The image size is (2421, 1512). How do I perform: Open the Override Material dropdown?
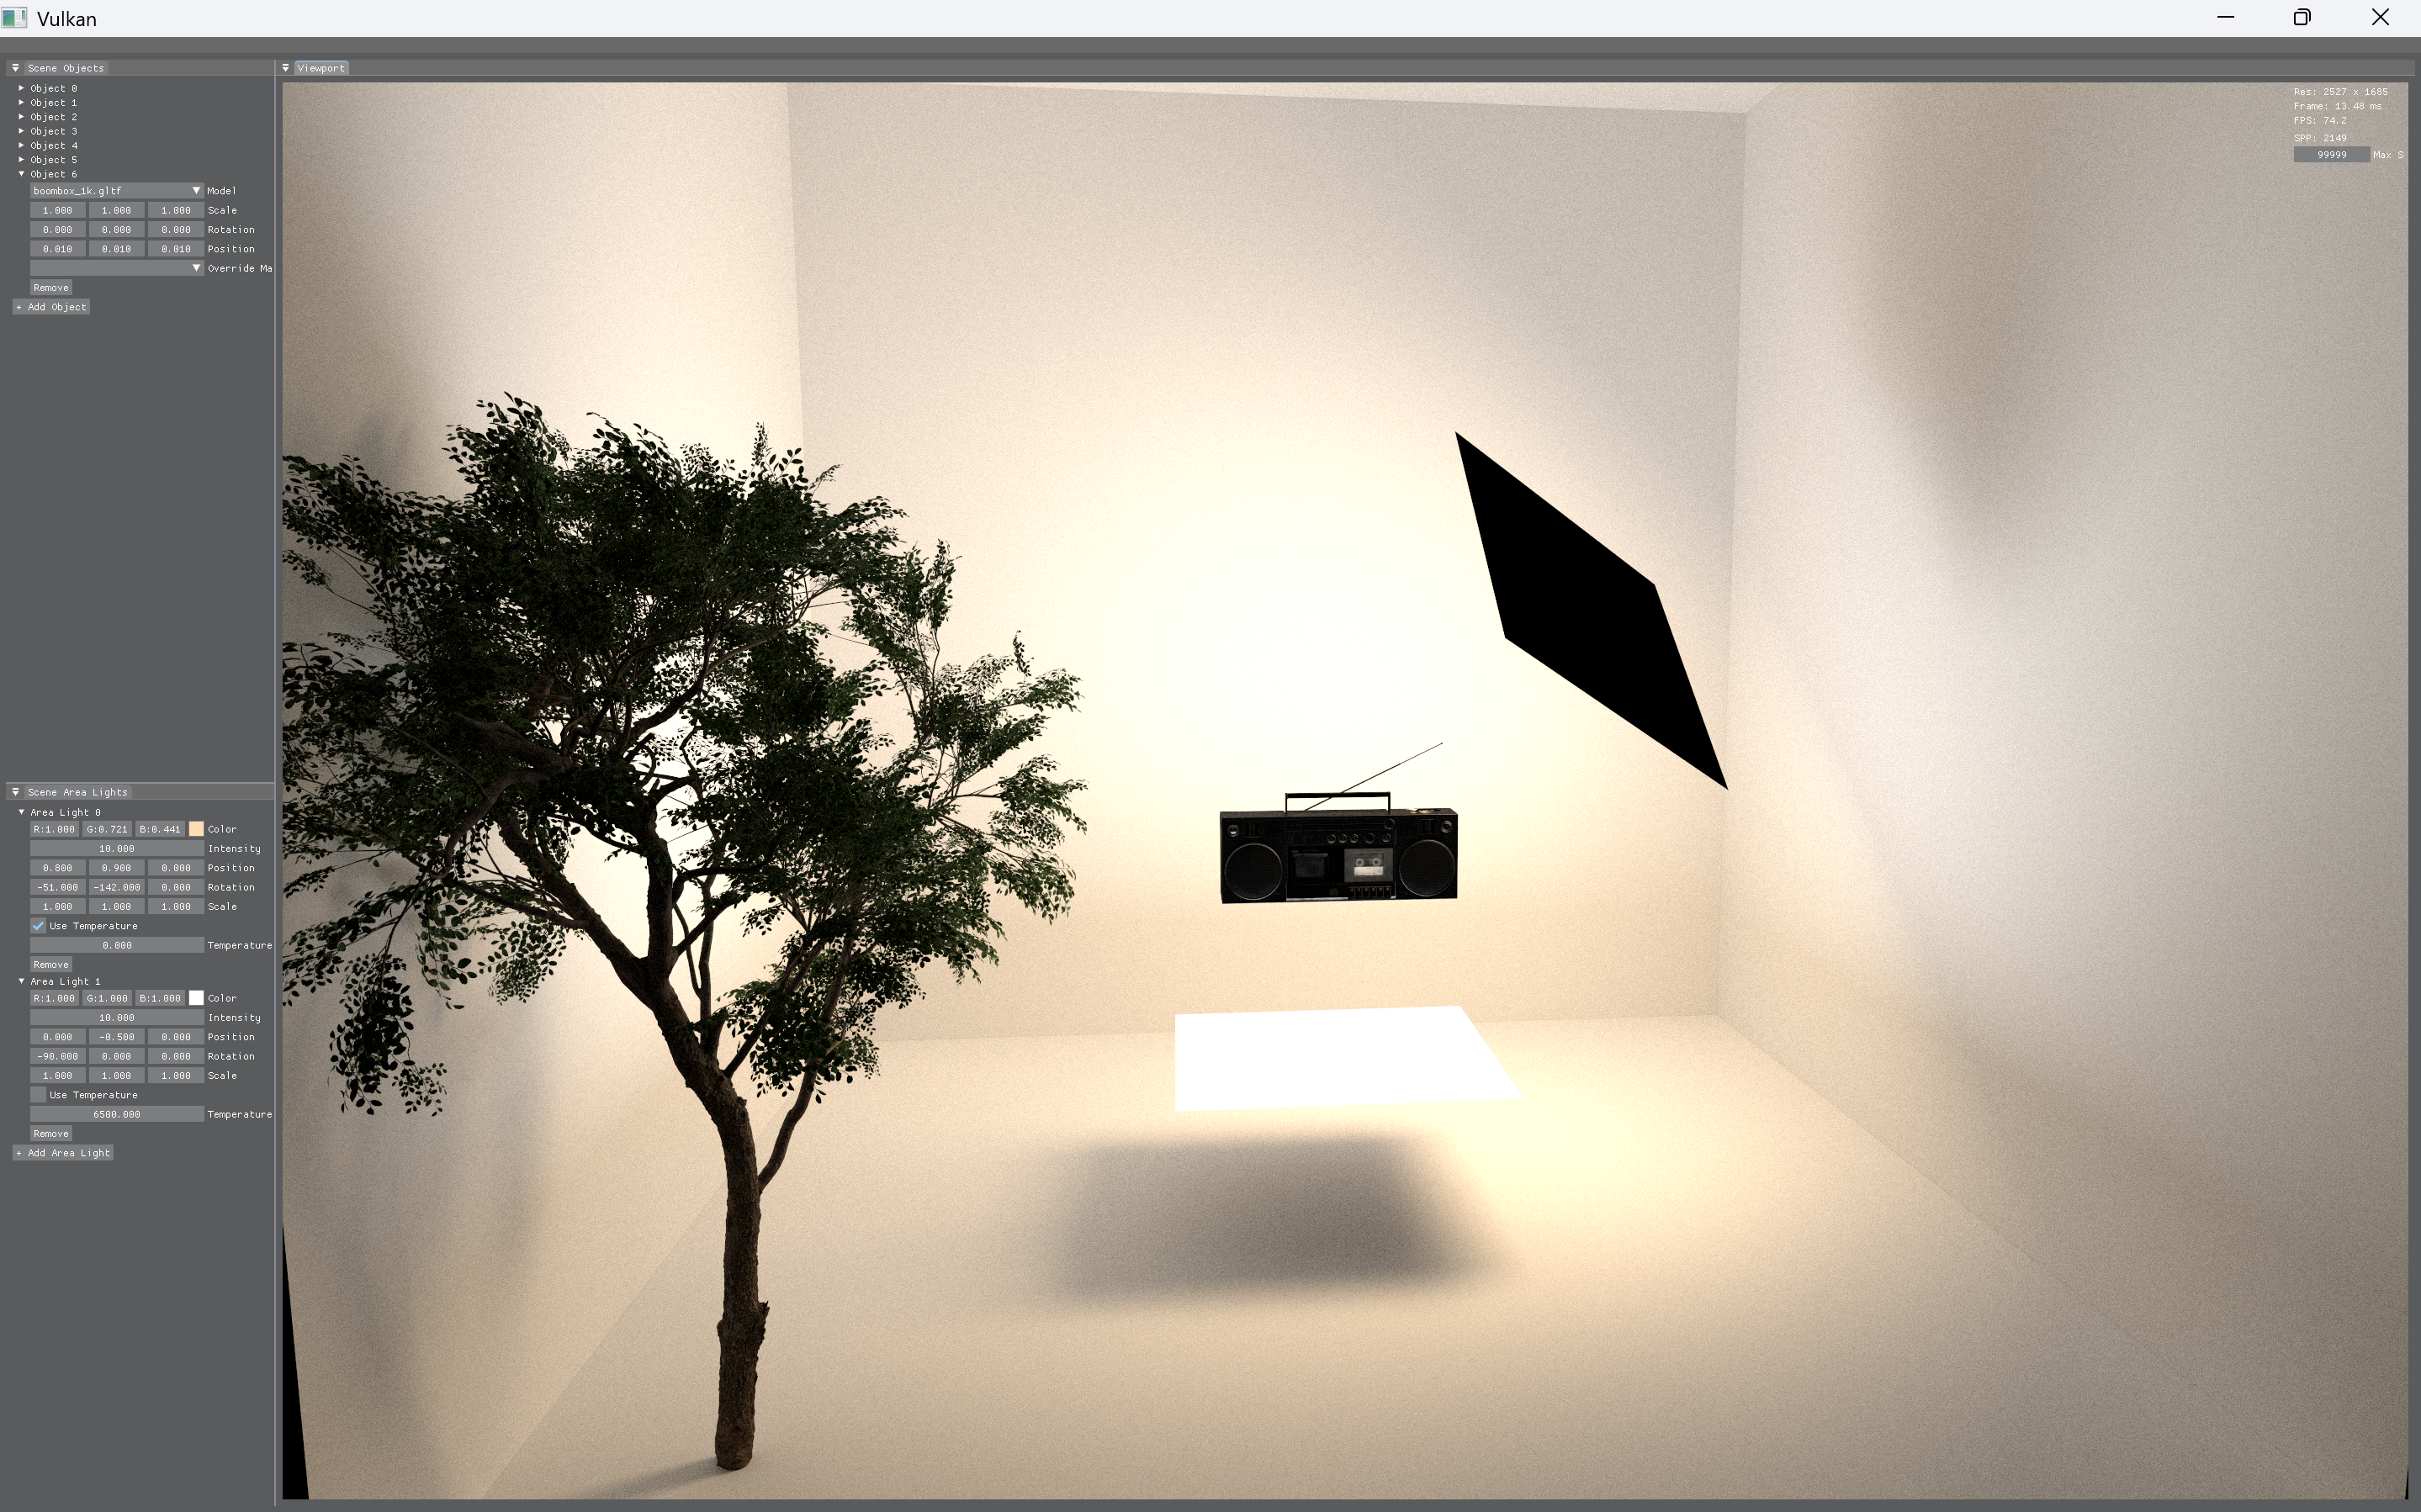116,268
